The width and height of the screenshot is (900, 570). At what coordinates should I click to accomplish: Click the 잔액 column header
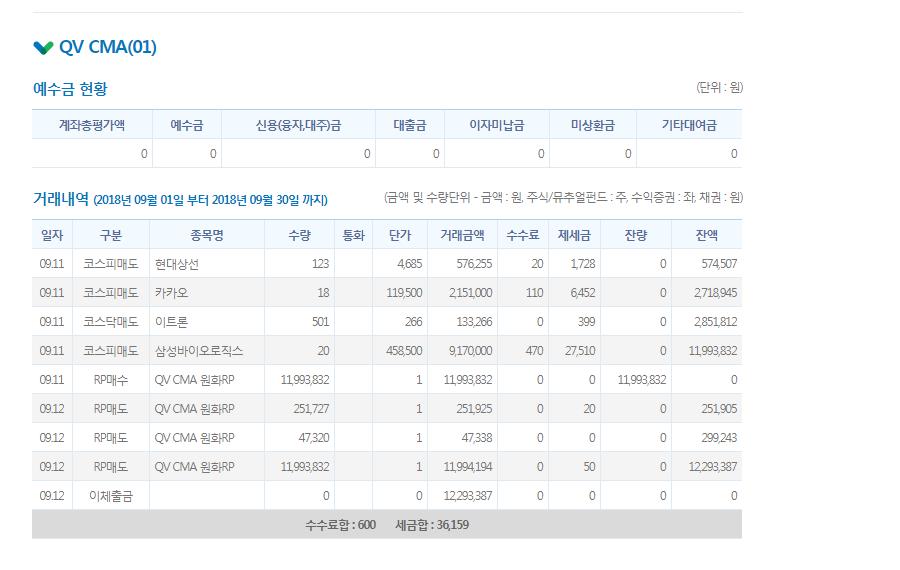pyautogui.click(x=707, y=235)
